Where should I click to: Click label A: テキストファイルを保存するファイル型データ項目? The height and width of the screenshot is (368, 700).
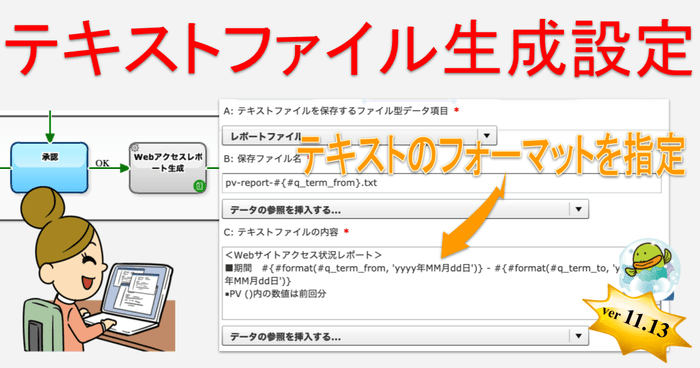[336, 111]
